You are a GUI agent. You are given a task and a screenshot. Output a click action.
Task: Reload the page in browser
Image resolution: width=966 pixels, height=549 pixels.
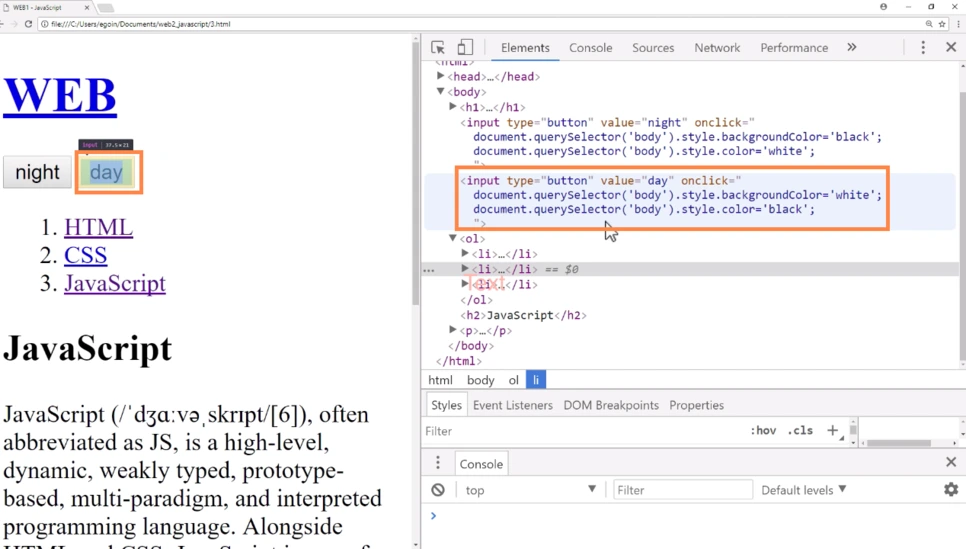[28, 24]
